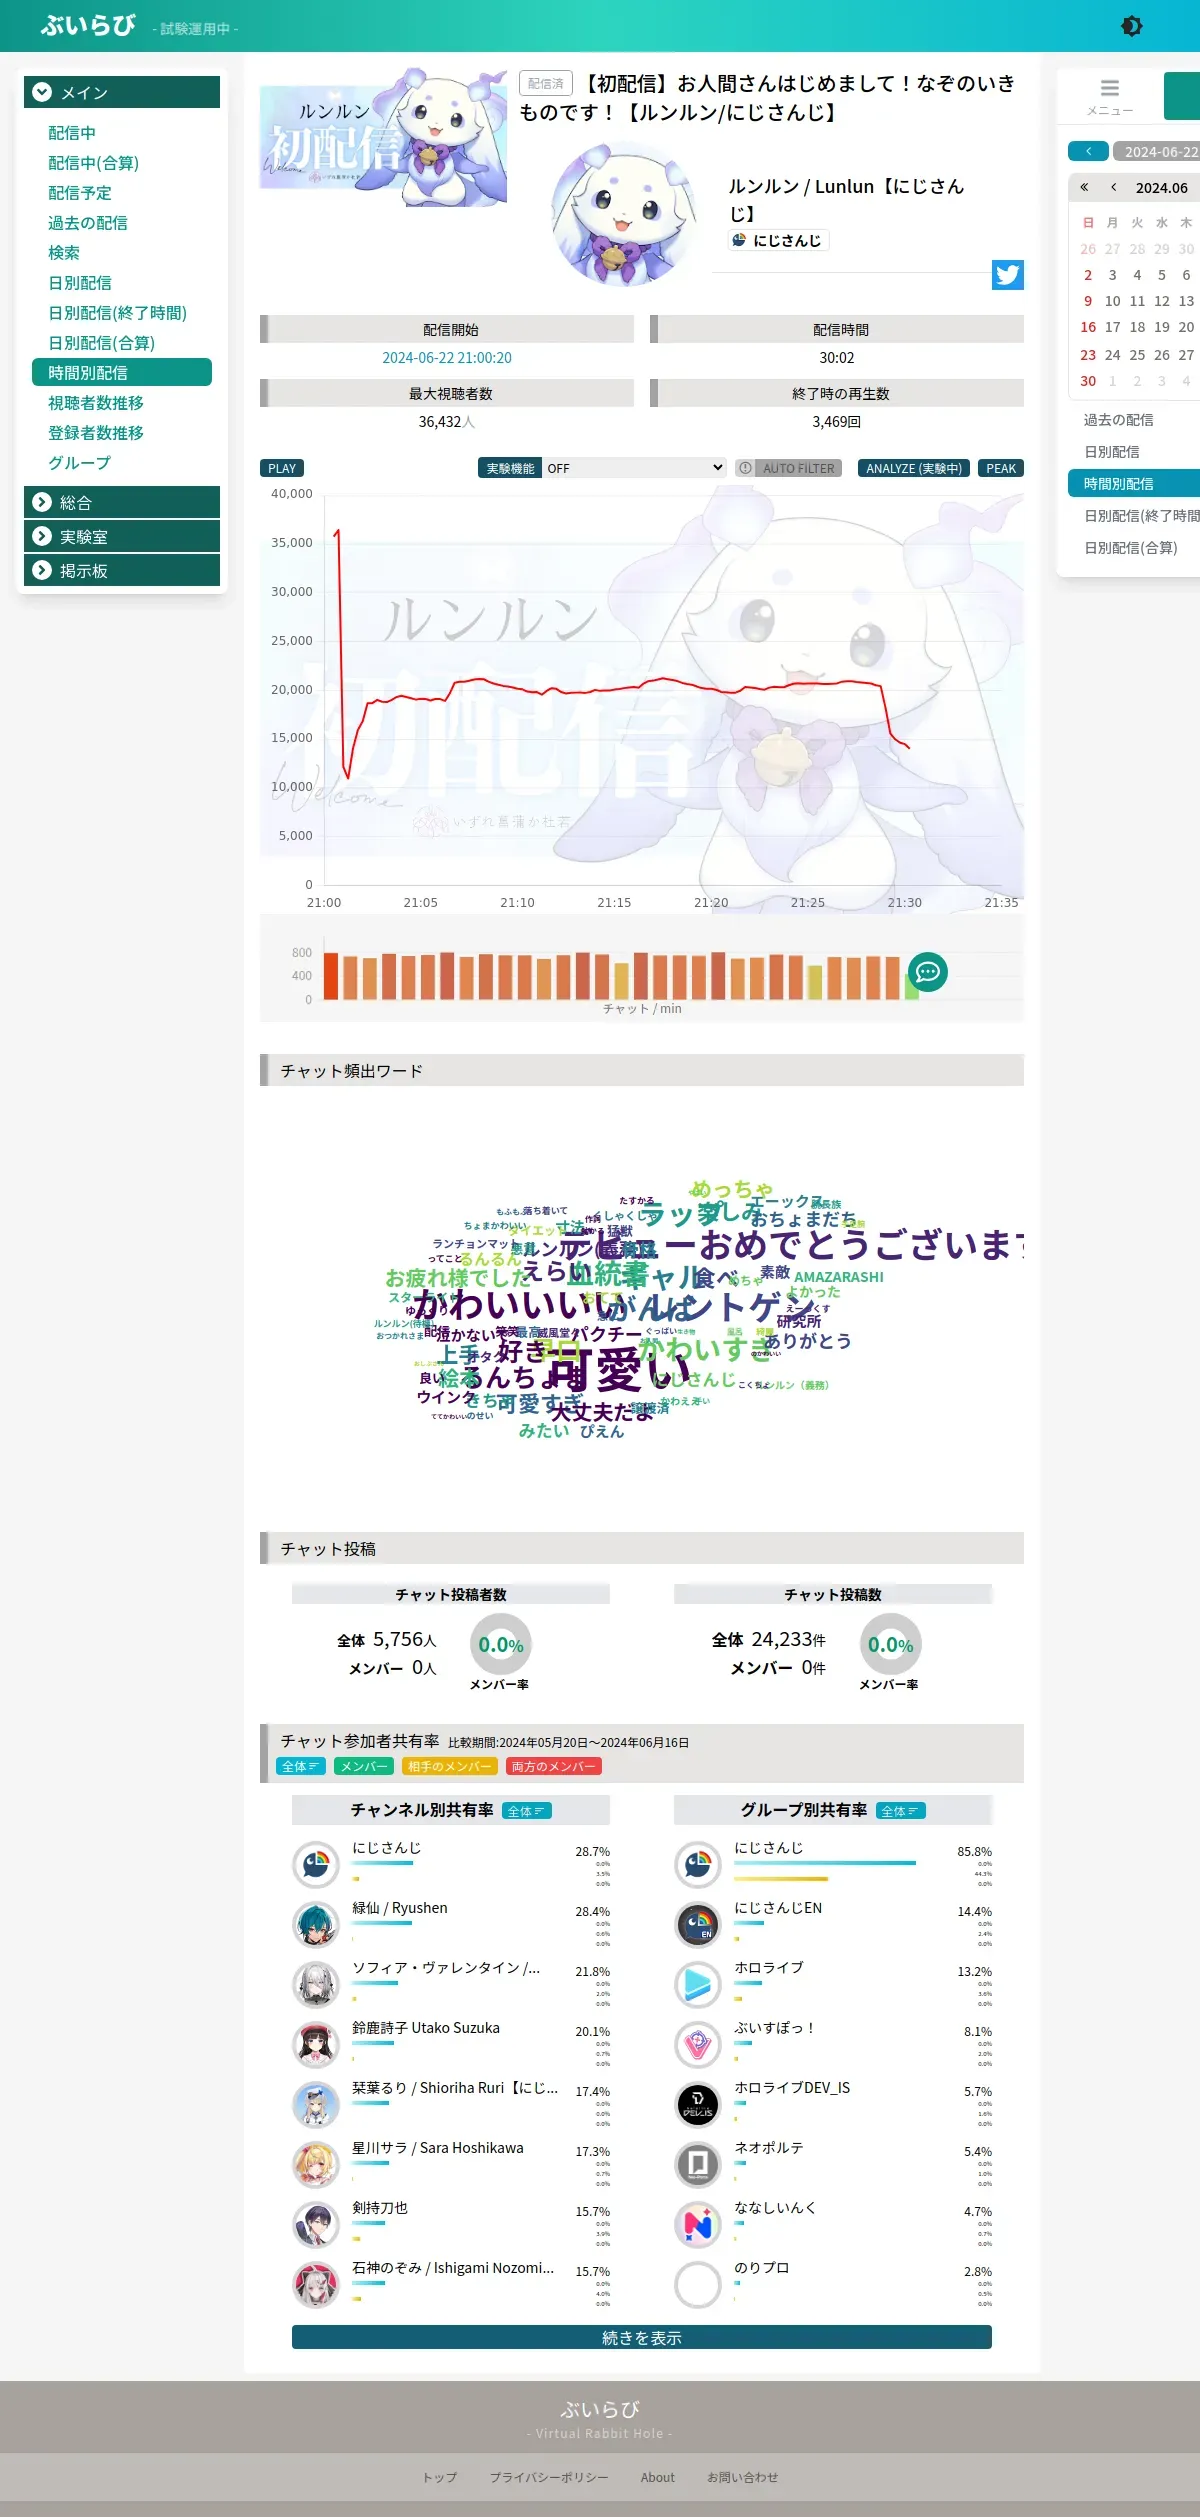Expand the 総合 sidebar section

tap(122, 502)
